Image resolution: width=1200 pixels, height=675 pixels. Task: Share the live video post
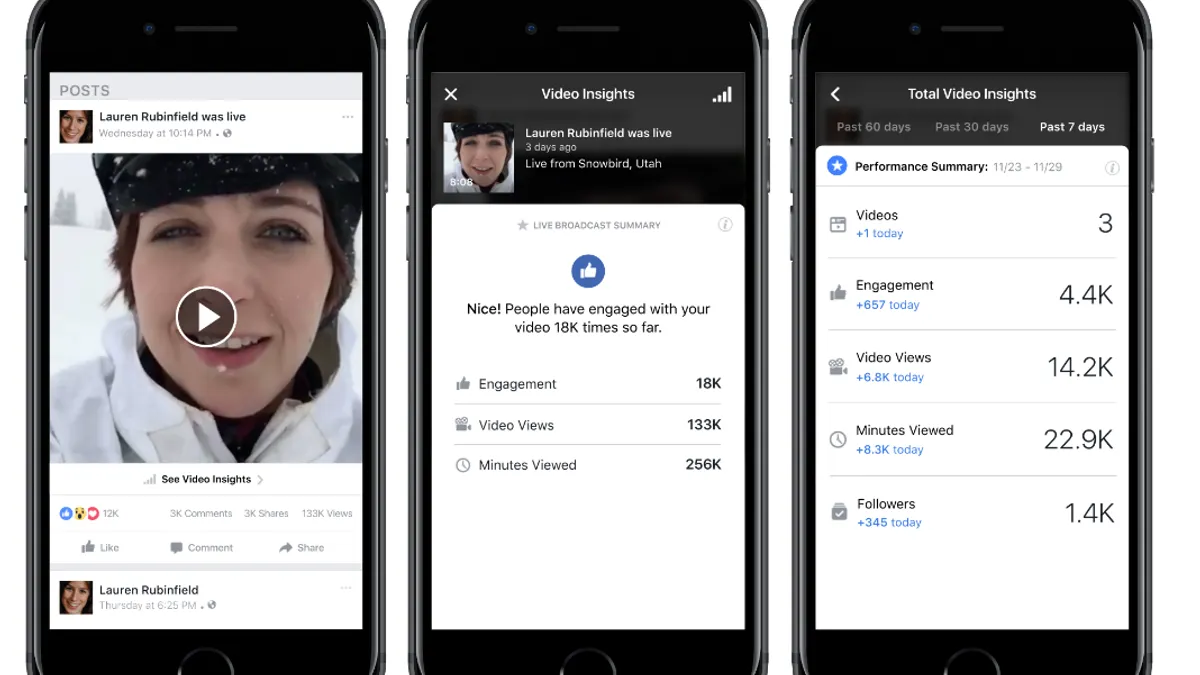[x=302, y=547]
